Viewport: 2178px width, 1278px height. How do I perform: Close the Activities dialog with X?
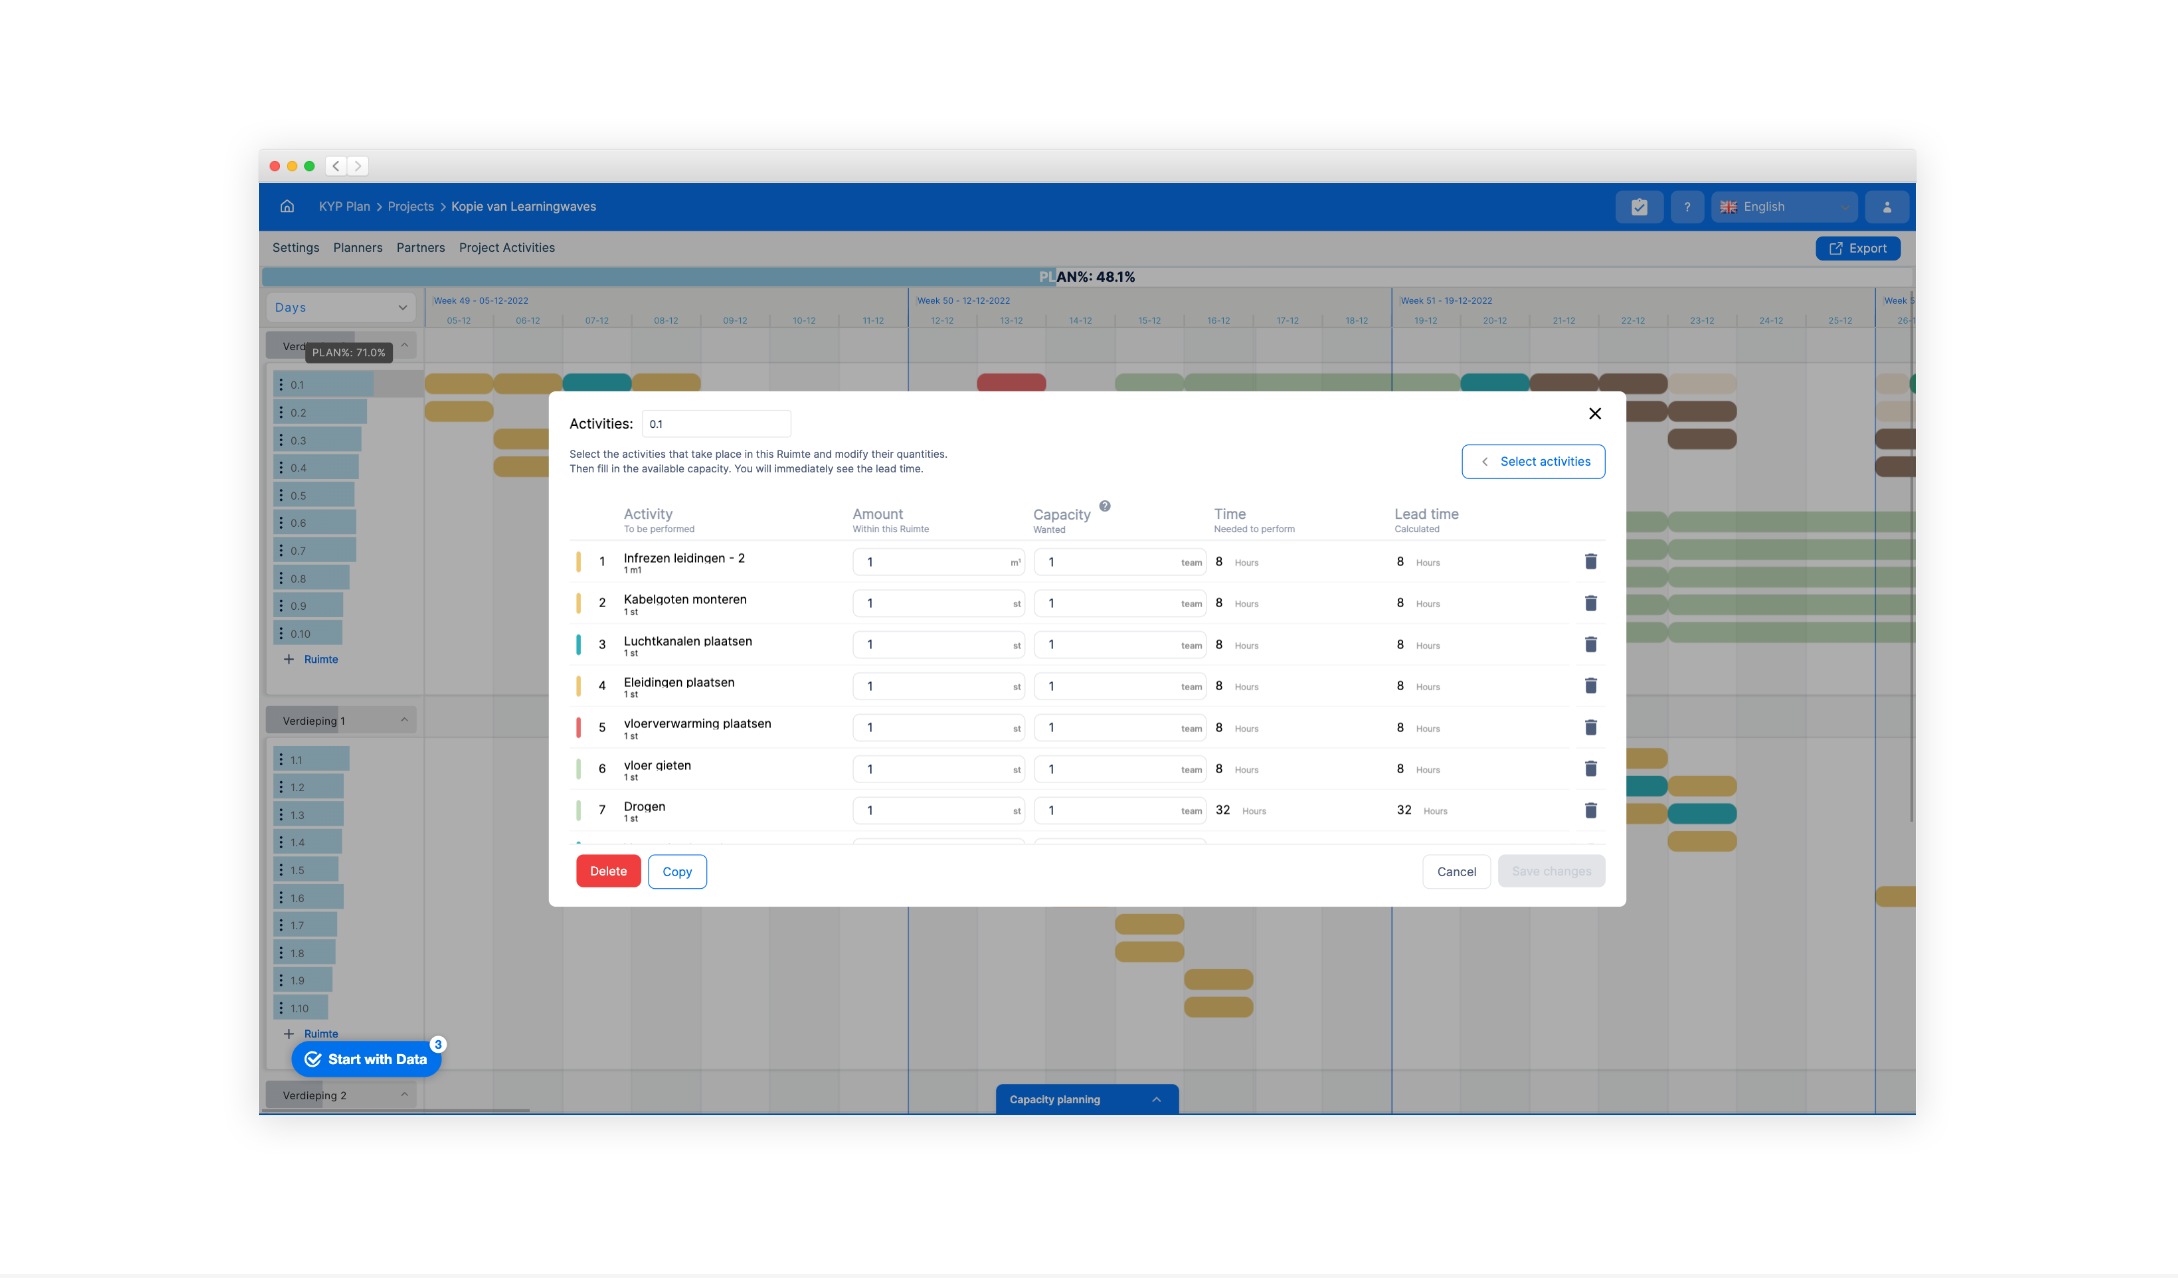click(1595, 414)
